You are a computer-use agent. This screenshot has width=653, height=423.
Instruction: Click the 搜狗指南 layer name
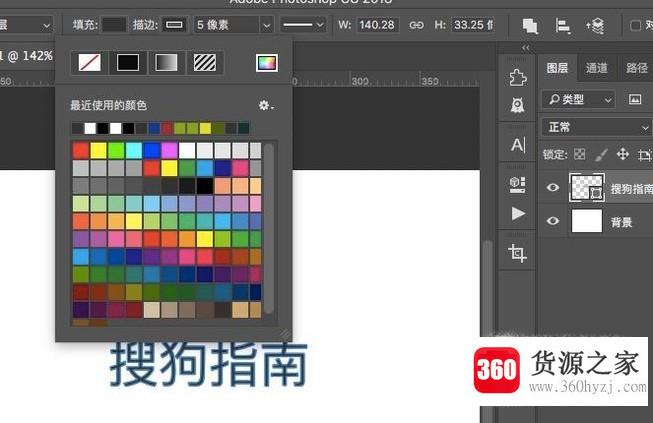[x=631, y=189]
